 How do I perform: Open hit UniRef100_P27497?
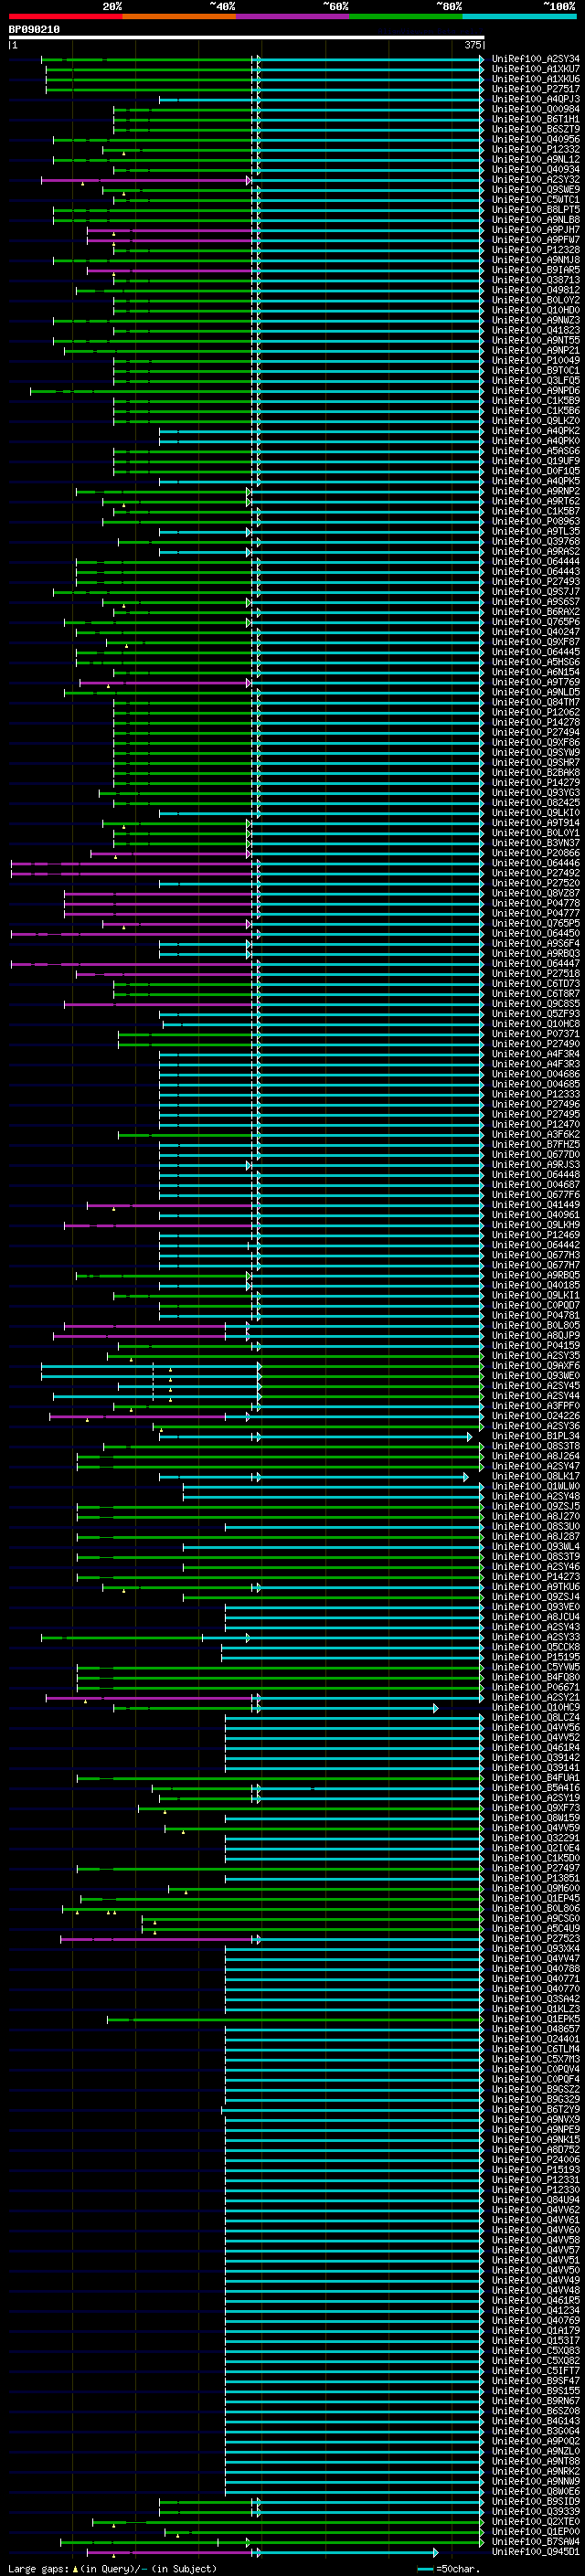pyautogui.click(x=536, y=1869)
